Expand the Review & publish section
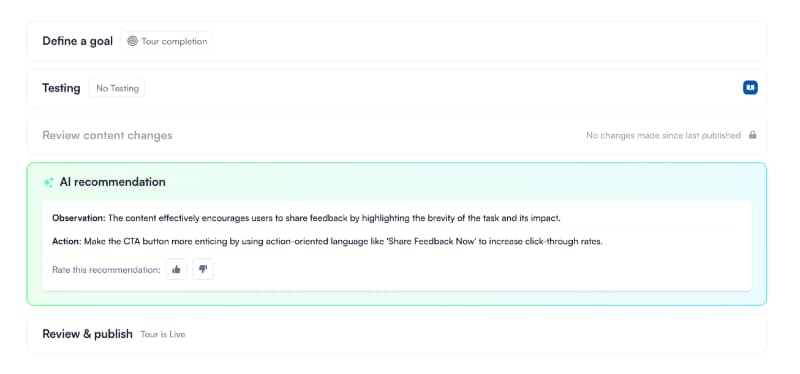The image size is (800, 374). coord(396,334)
